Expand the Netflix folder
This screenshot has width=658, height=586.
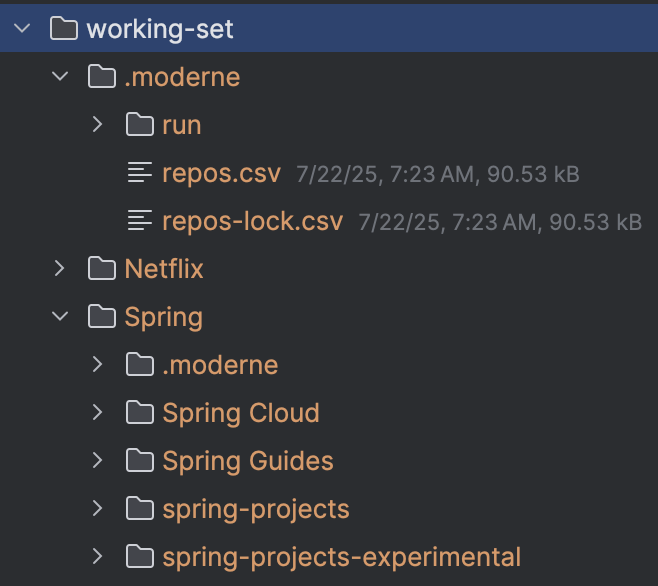pos(60,268)
